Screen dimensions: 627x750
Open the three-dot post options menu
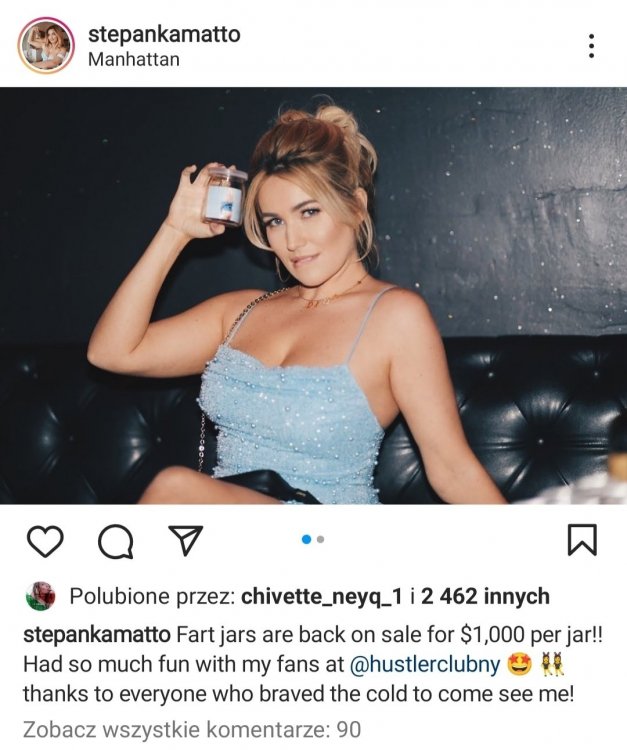click(x=592, y=46)
